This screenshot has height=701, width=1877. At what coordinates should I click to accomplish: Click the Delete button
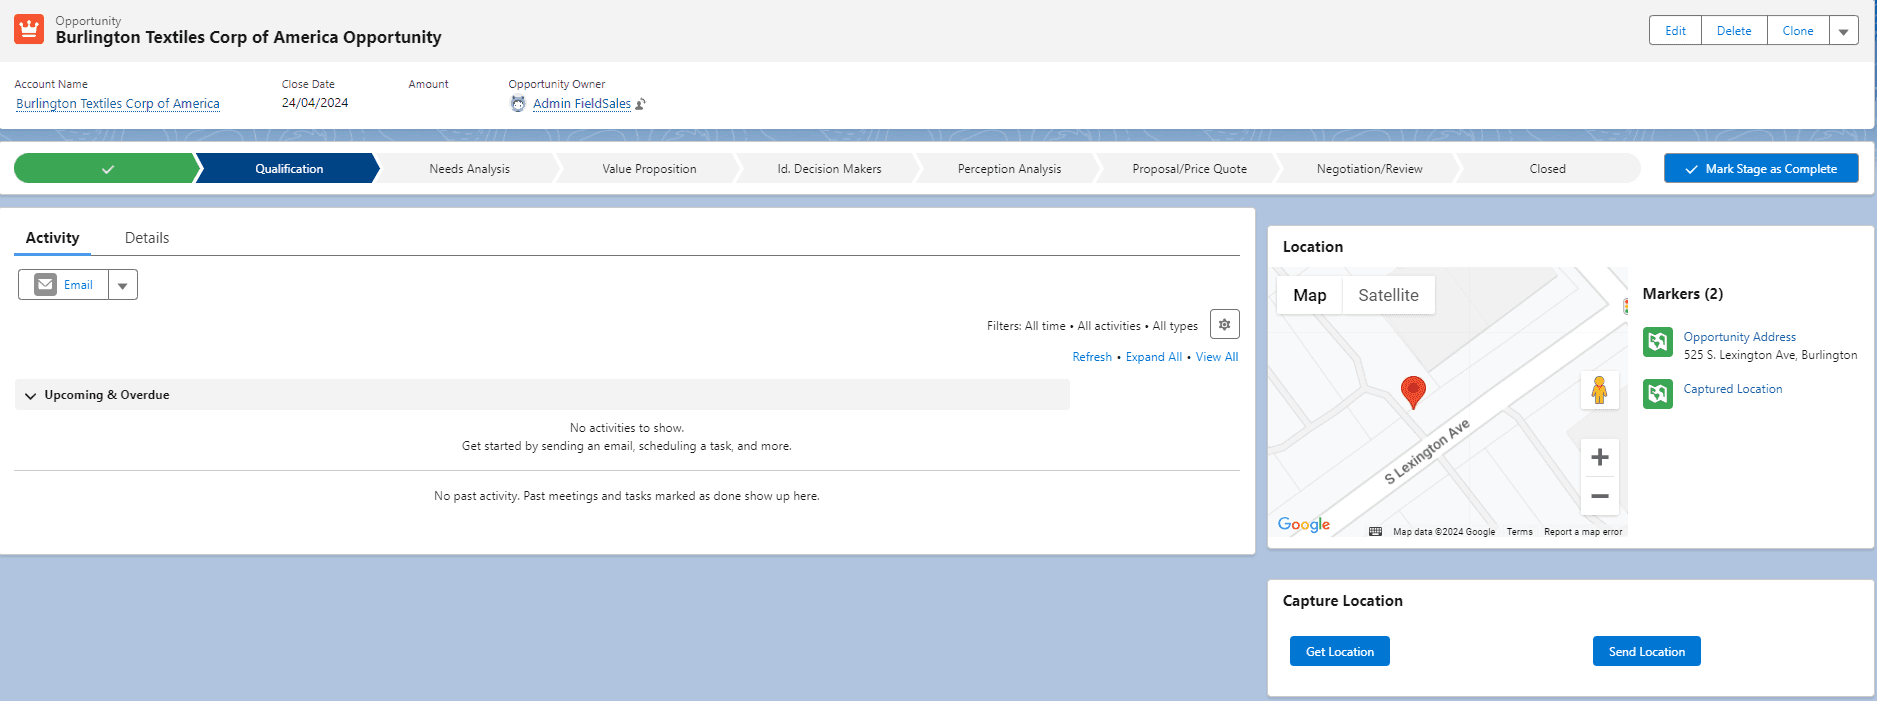coord(1734,31)
